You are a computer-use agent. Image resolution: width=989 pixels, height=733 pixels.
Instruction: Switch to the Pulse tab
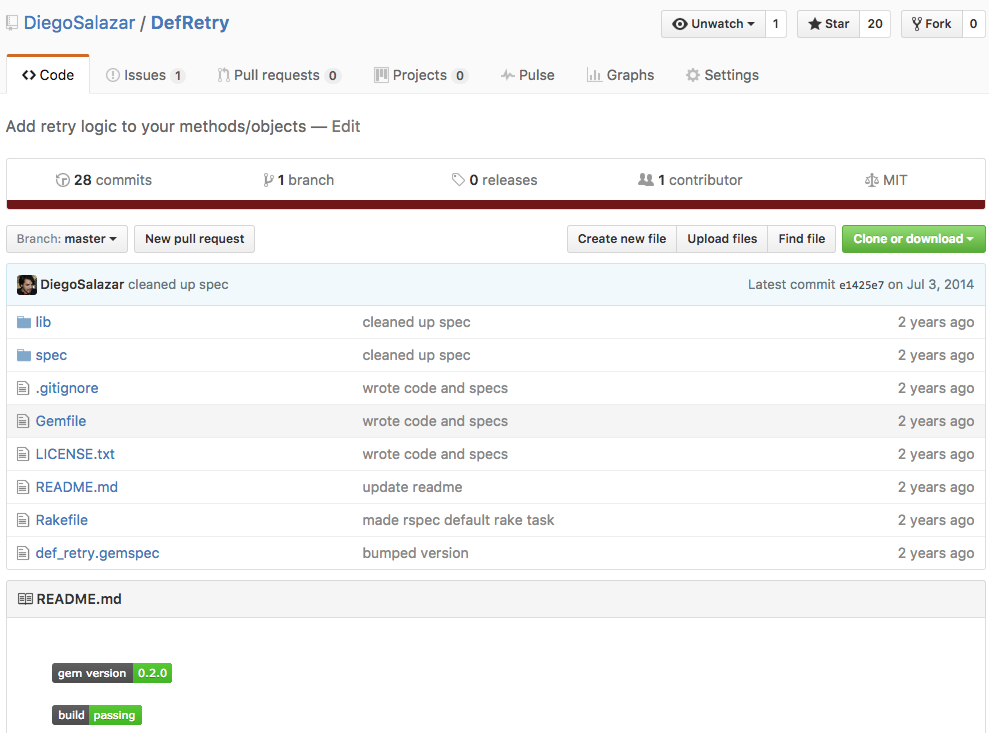coord(527,75)
